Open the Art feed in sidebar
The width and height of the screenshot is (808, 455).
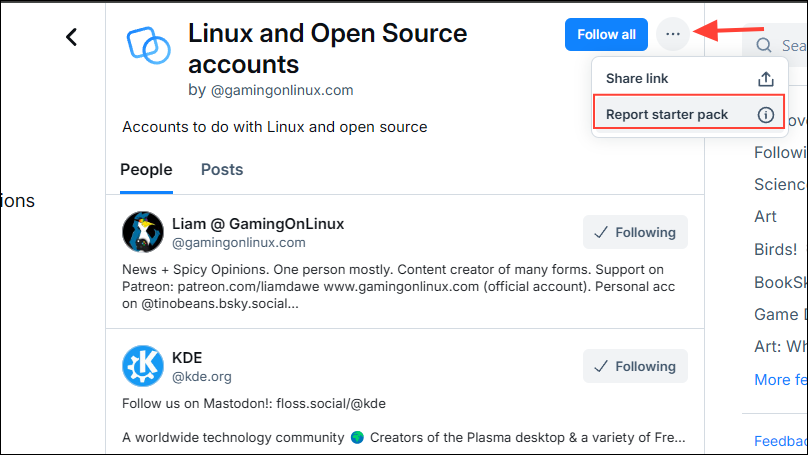click(x=765, y=216)
